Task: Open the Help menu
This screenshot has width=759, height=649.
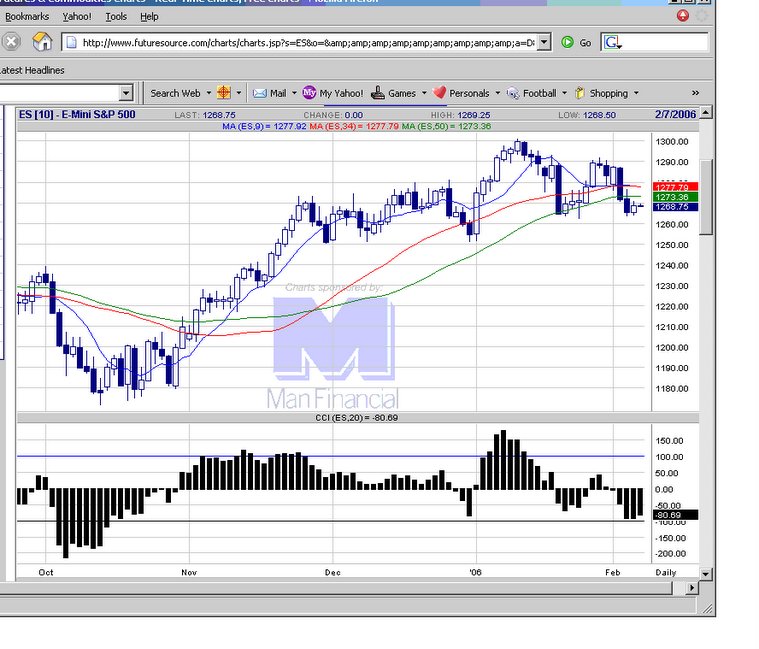Action: tap(149, 16)
